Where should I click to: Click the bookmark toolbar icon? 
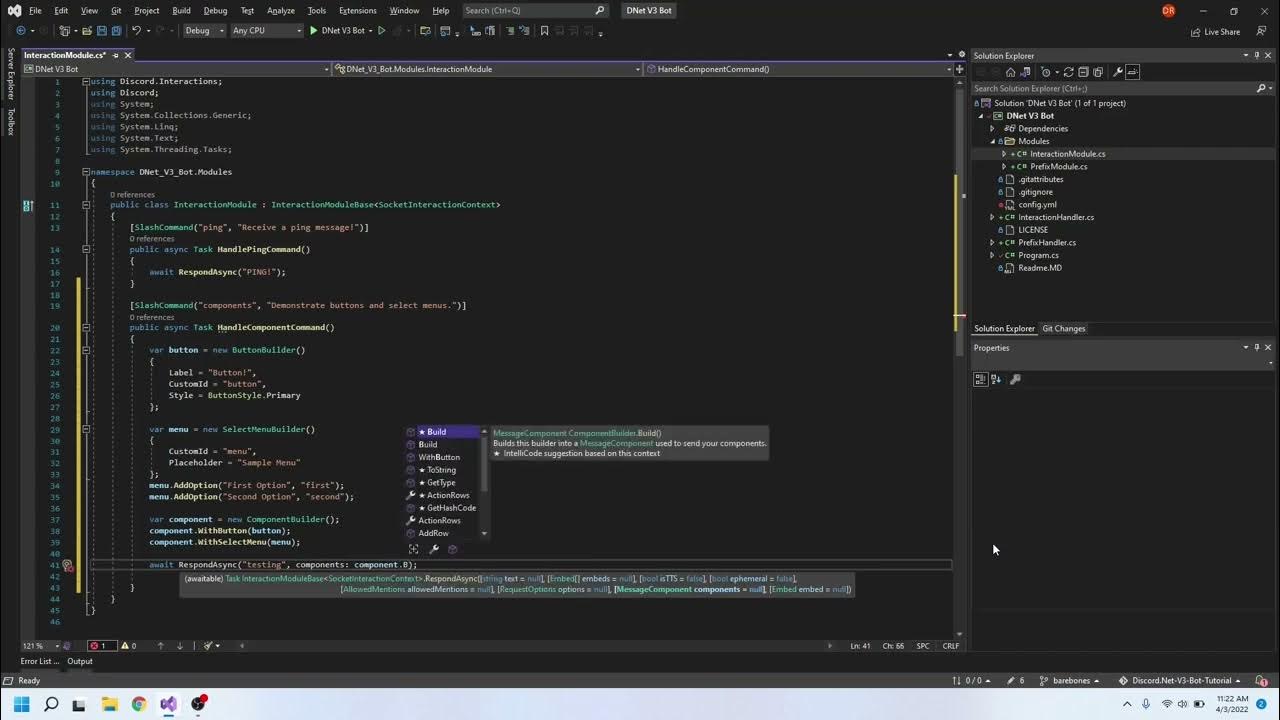click(544, 31)
